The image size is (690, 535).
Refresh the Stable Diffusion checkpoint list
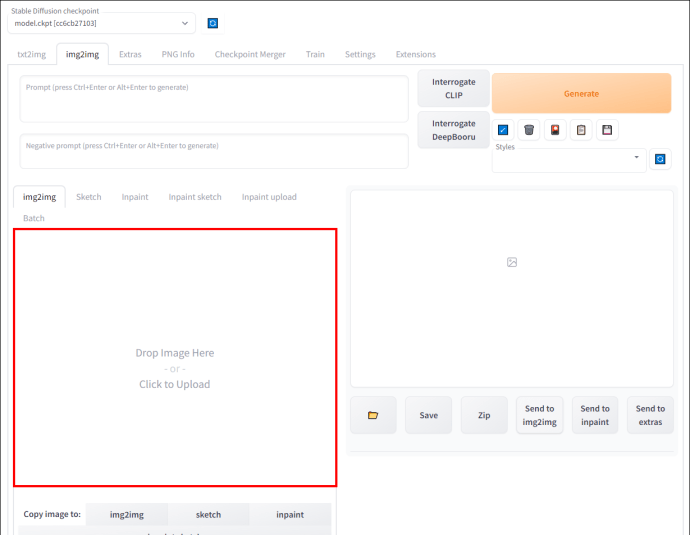pos(213,23)
